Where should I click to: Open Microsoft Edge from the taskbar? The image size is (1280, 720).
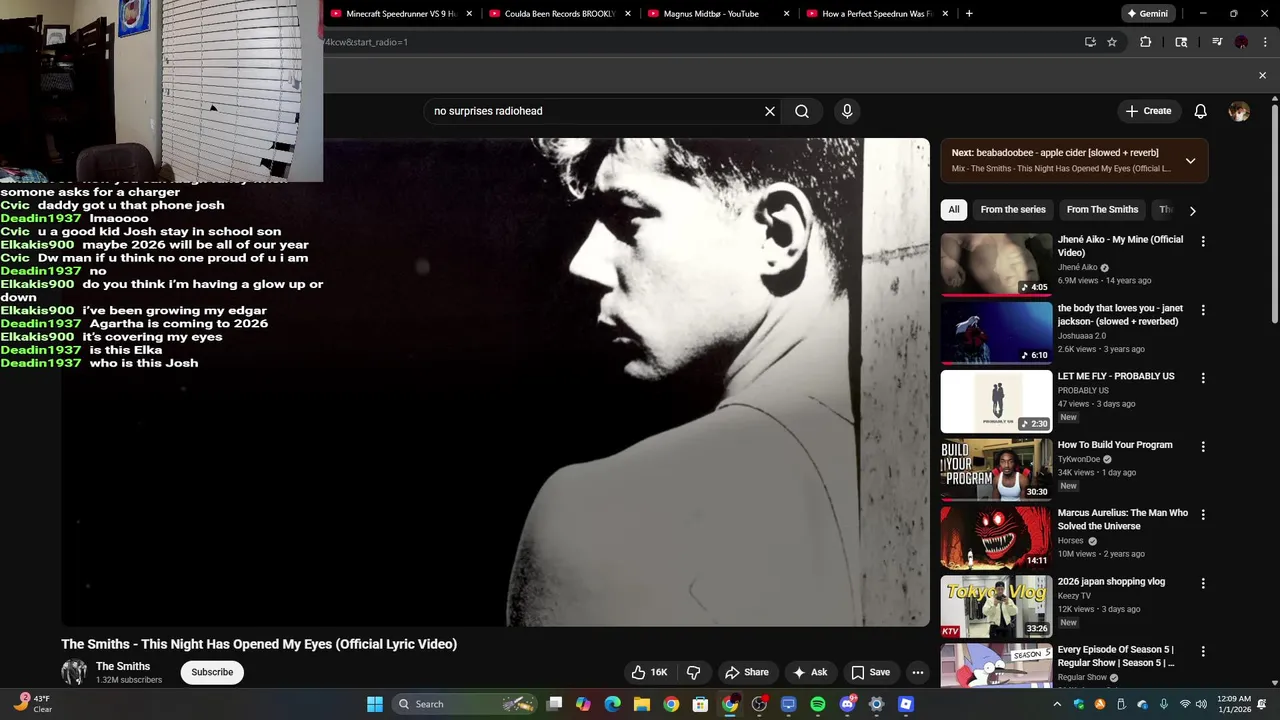(612, 704)
